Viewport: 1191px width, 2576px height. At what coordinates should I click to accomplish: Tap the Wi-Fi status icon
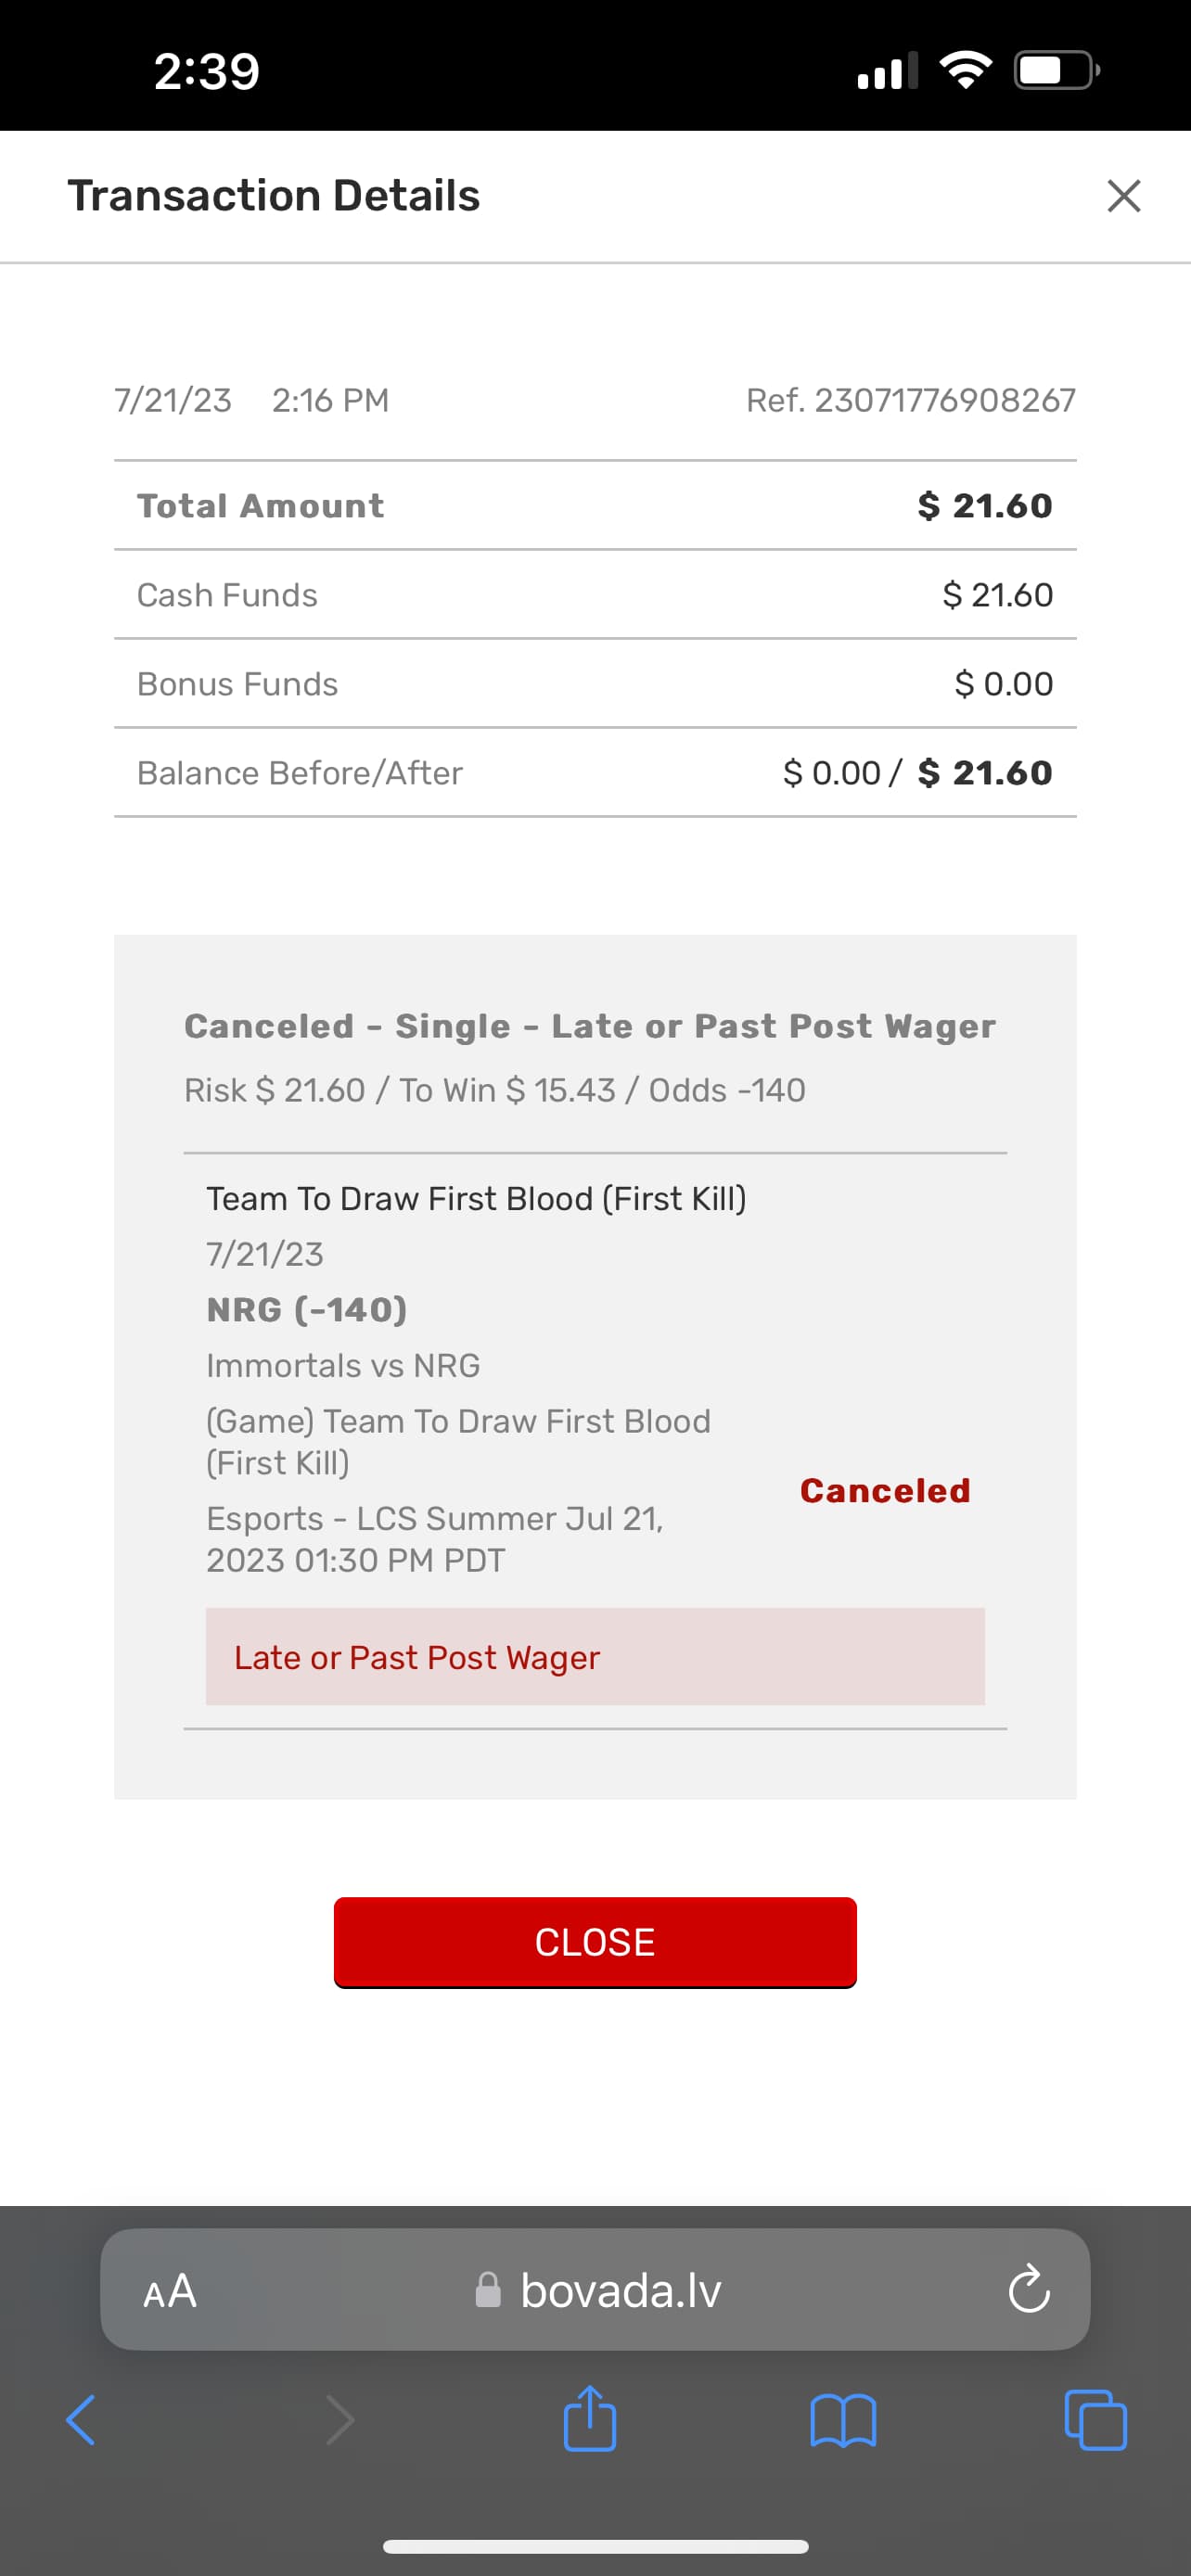[965, 70]
